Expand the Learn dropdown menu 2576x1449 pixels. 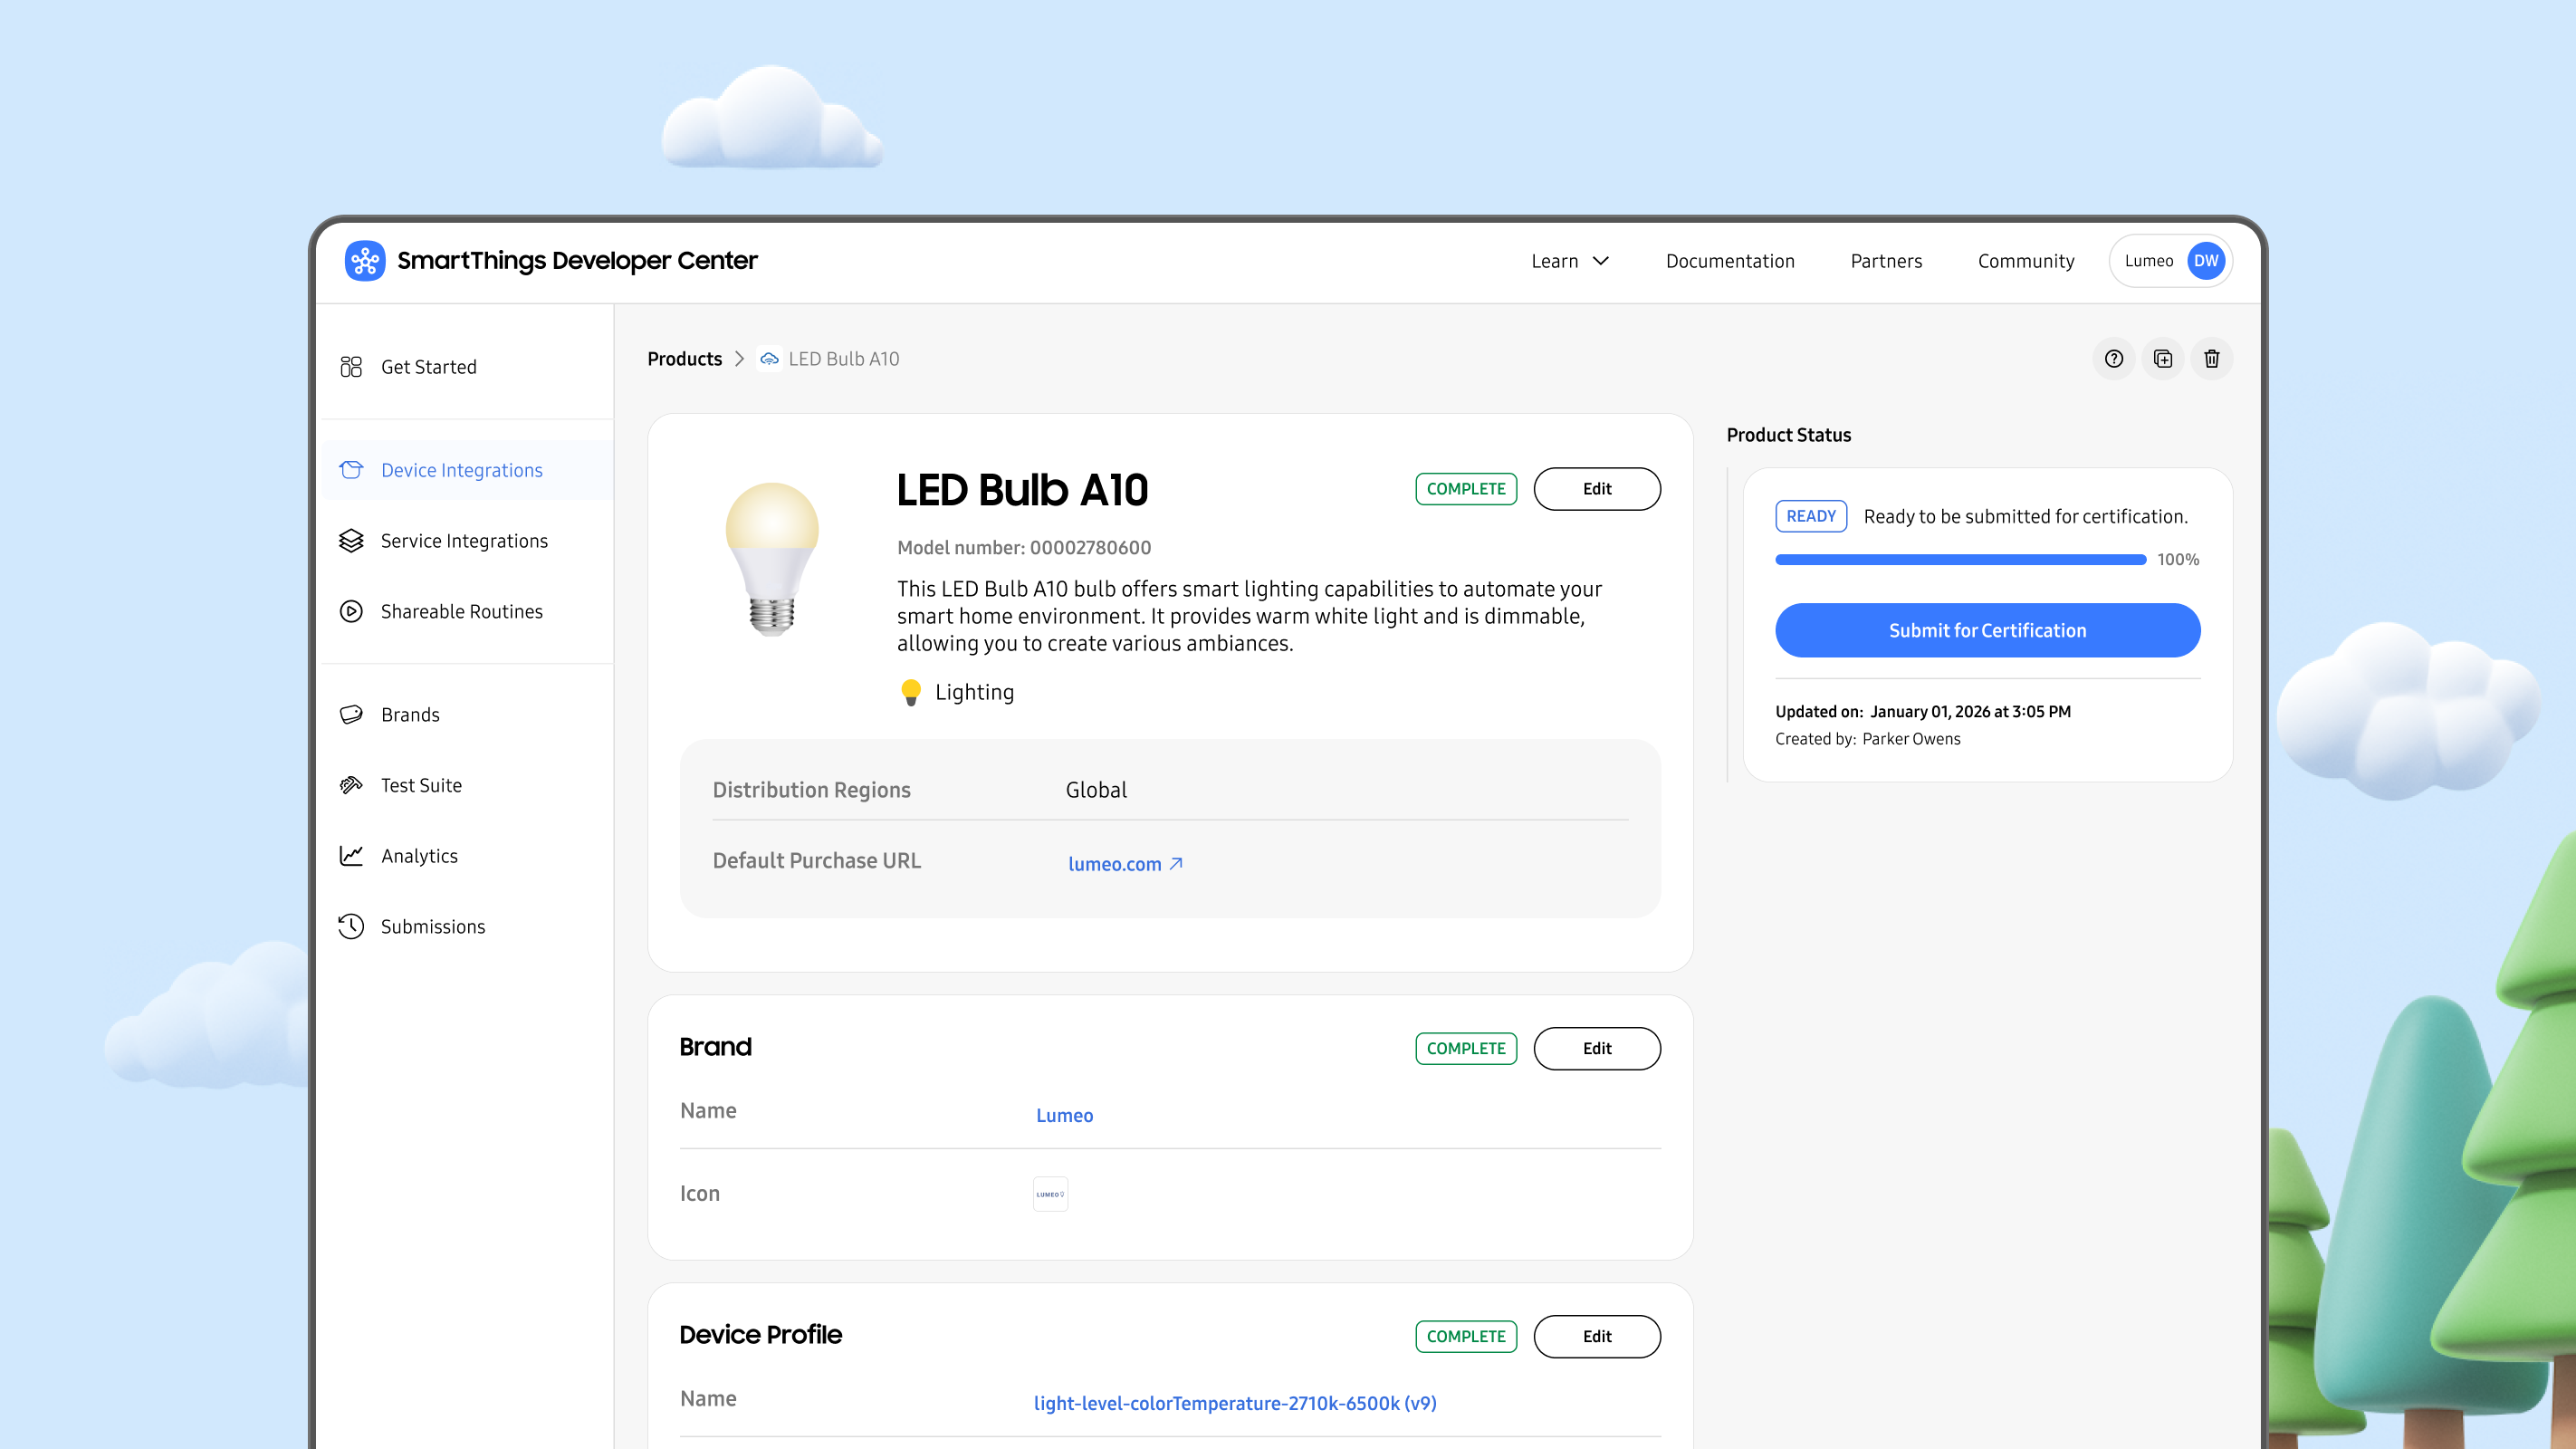tap(1570, 261)
